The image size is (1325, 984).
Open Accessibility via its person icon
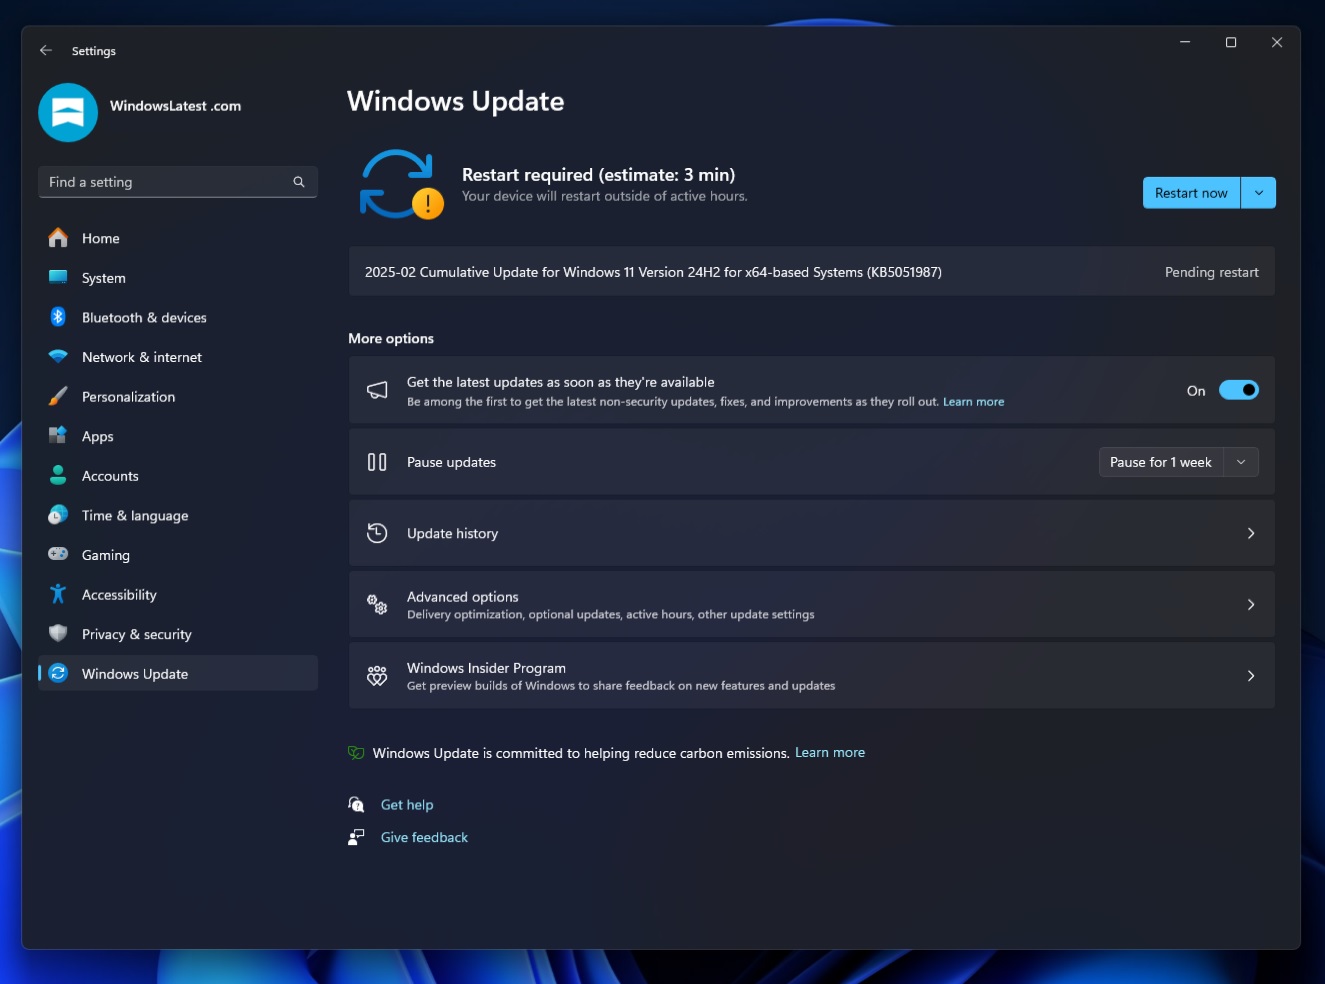pyautogui.click(x=58, y=594)
